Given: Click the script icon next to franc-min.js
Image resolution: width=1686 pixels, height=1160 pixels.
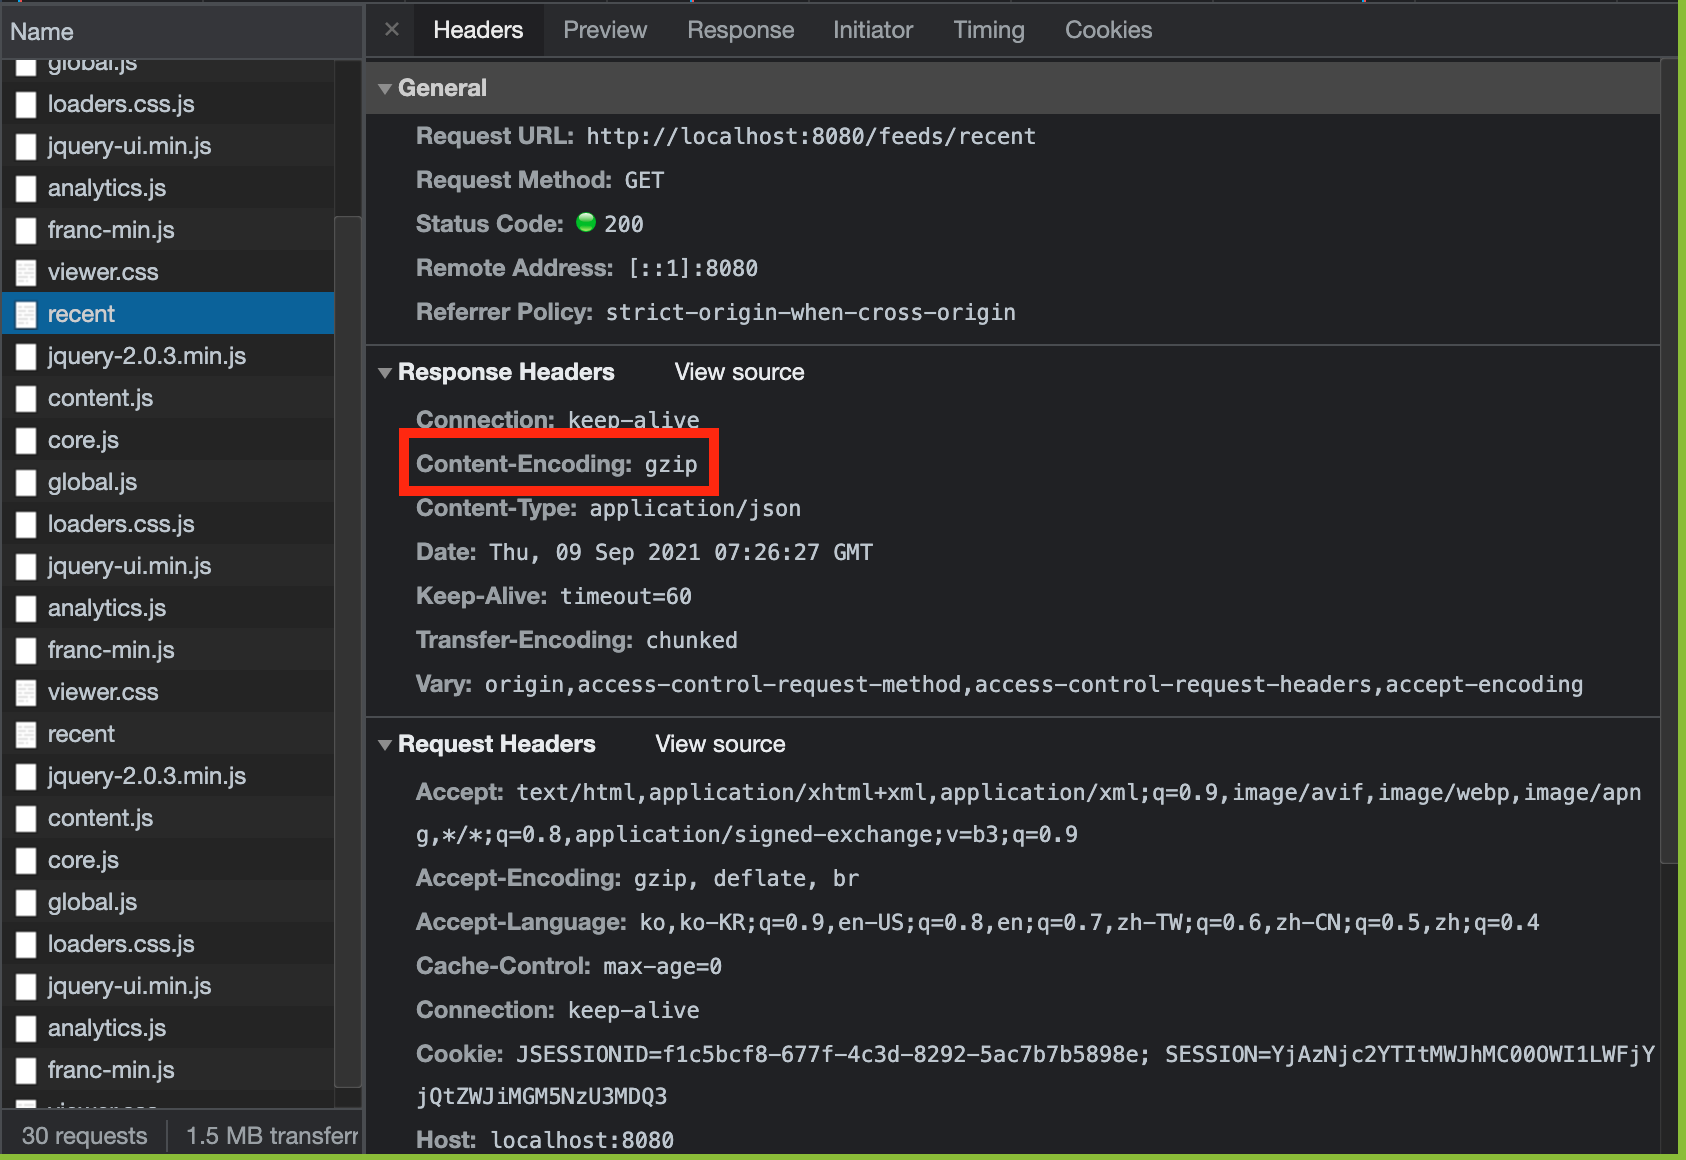Looking at the screenshot, I should coord(26,229).
